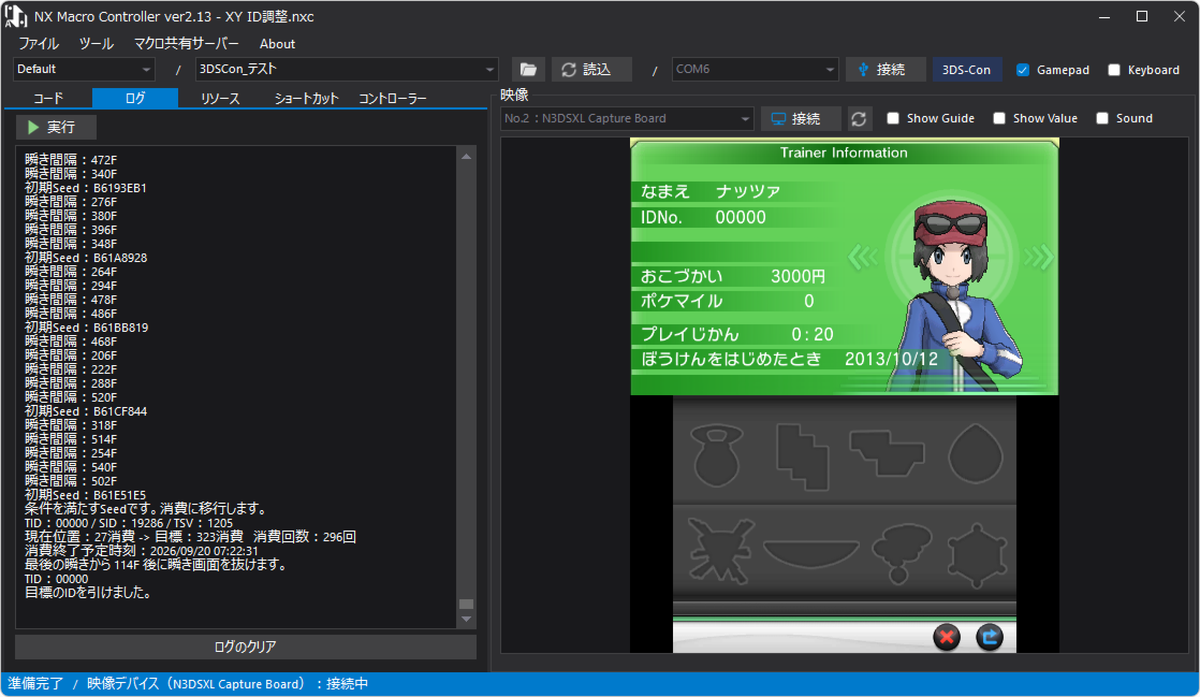Click the 消費終了予定時刻 log line

click(141, 551)
